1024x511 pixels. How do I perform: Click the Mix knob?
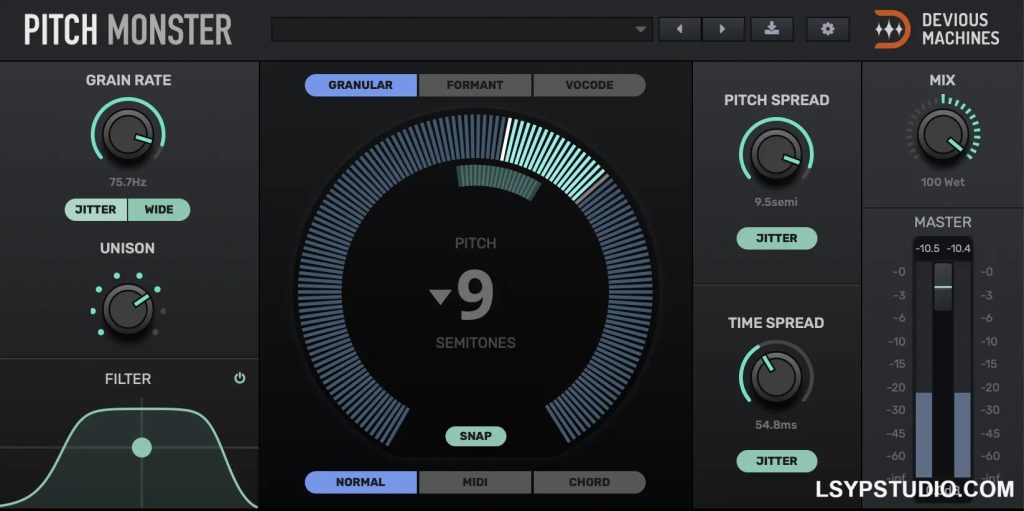pos(942,134)
